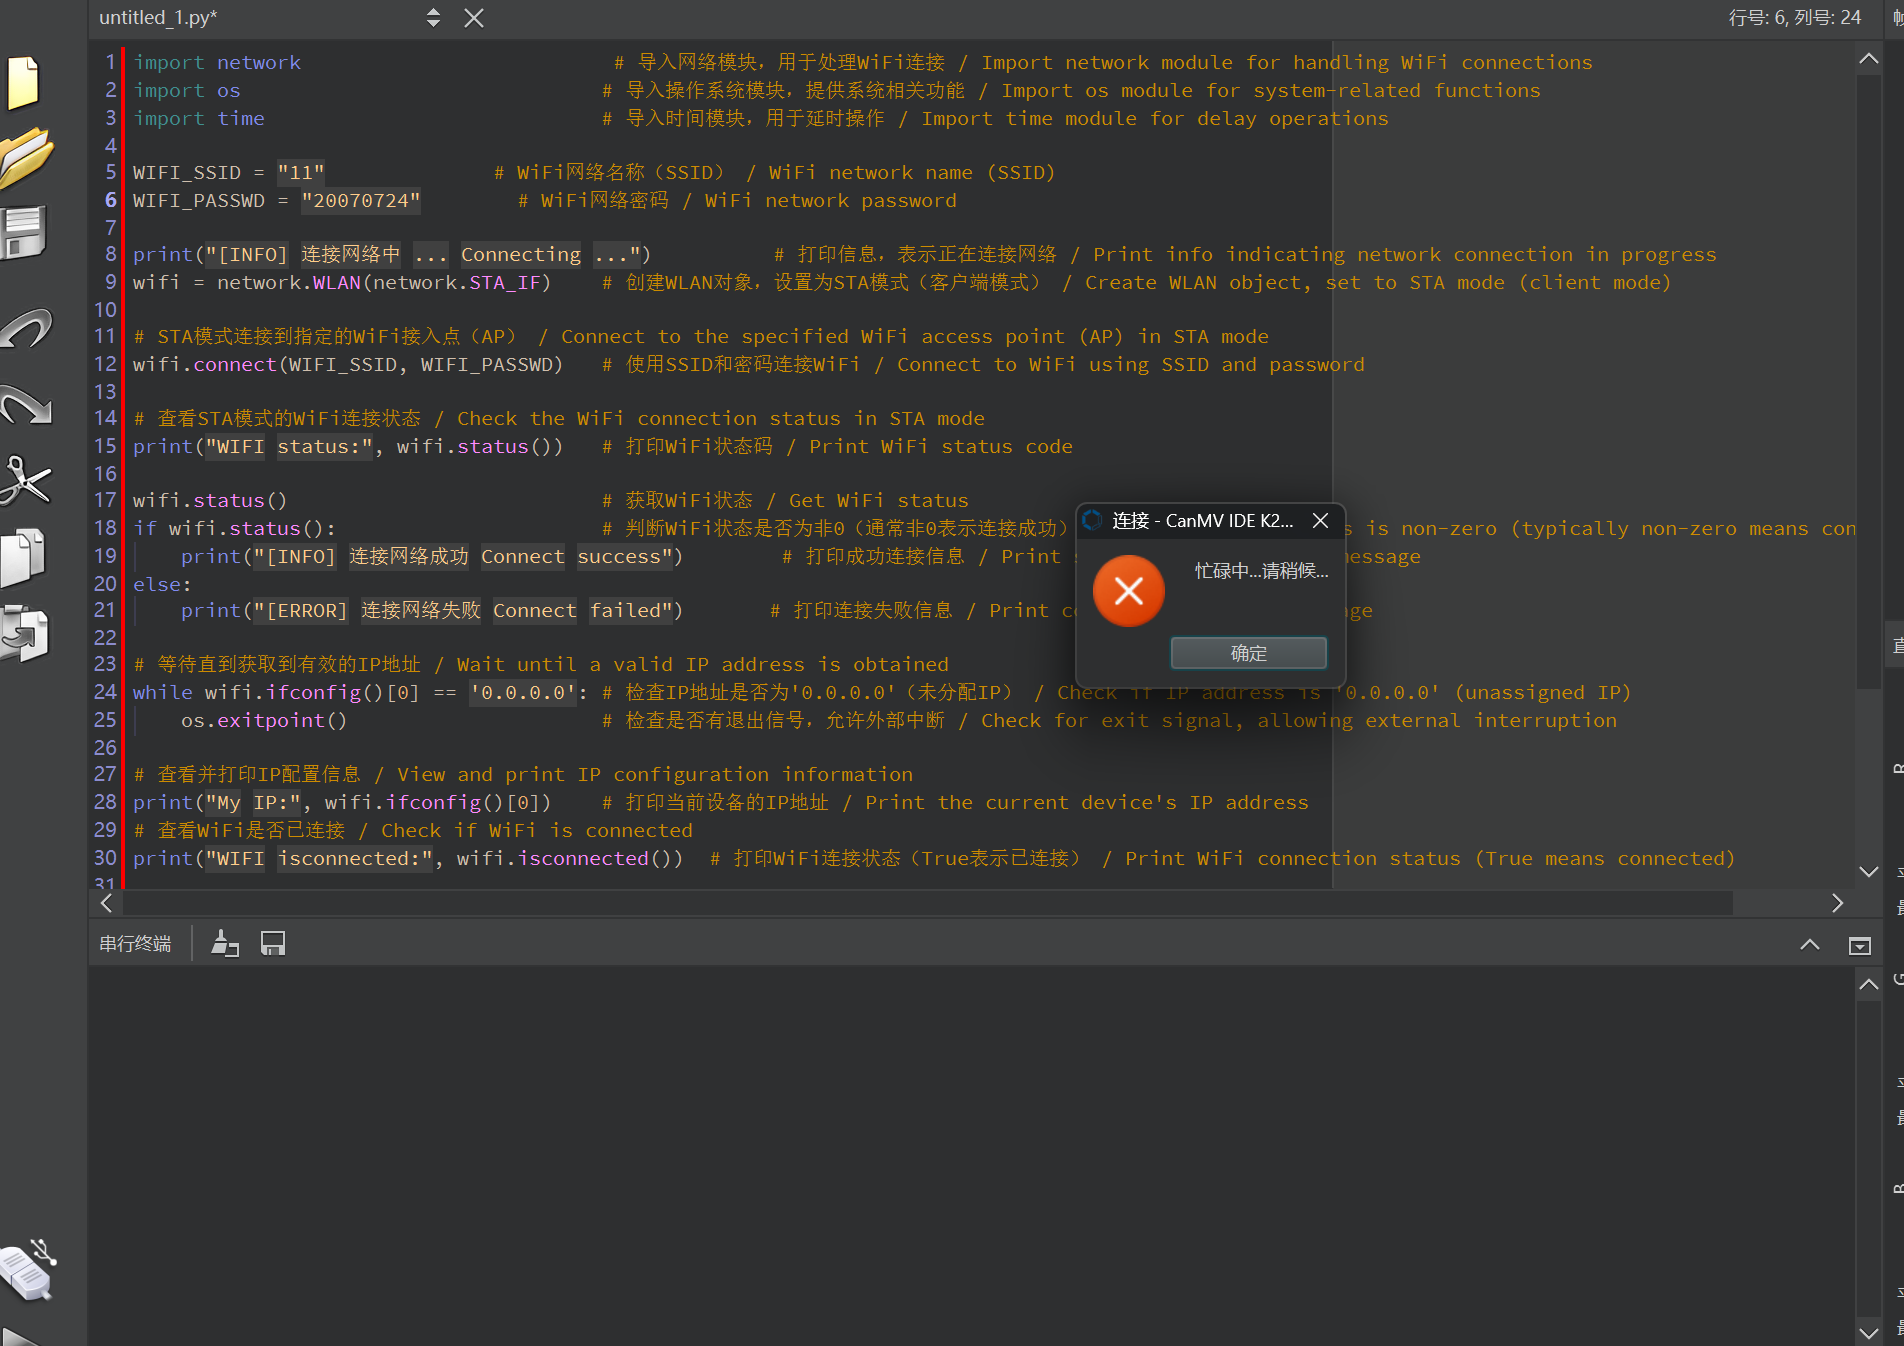Screen dimensions: 1904x1346
Task: Click the red error icon in the dialog
Action: coord(1129,591)
